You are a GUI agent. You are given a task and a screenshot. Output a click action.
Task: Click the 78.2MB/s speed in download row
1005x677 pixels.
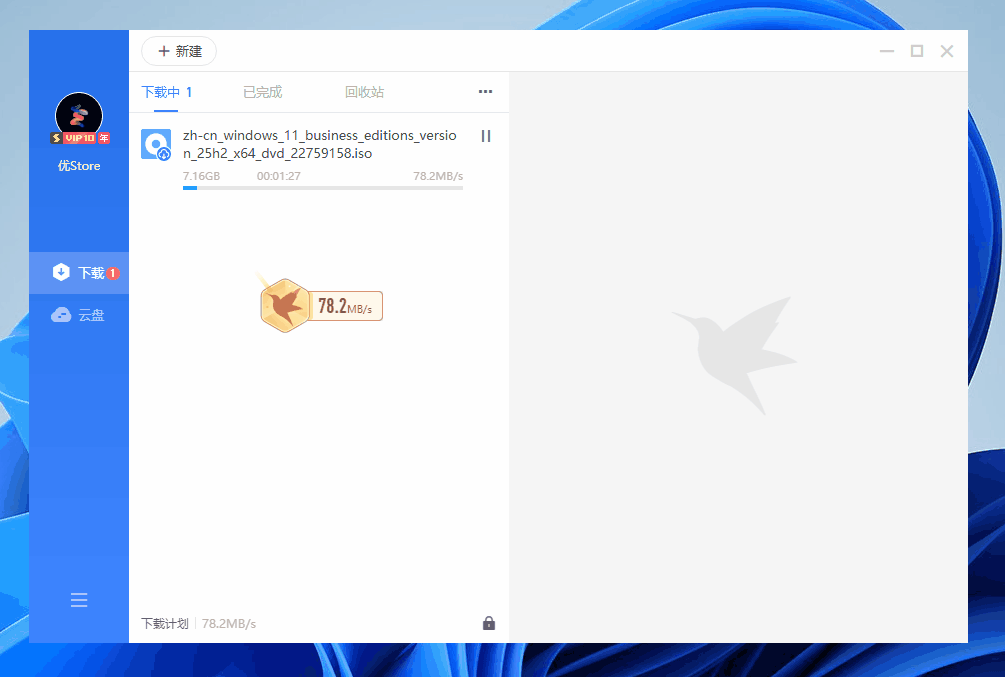(x=438, y=176)
